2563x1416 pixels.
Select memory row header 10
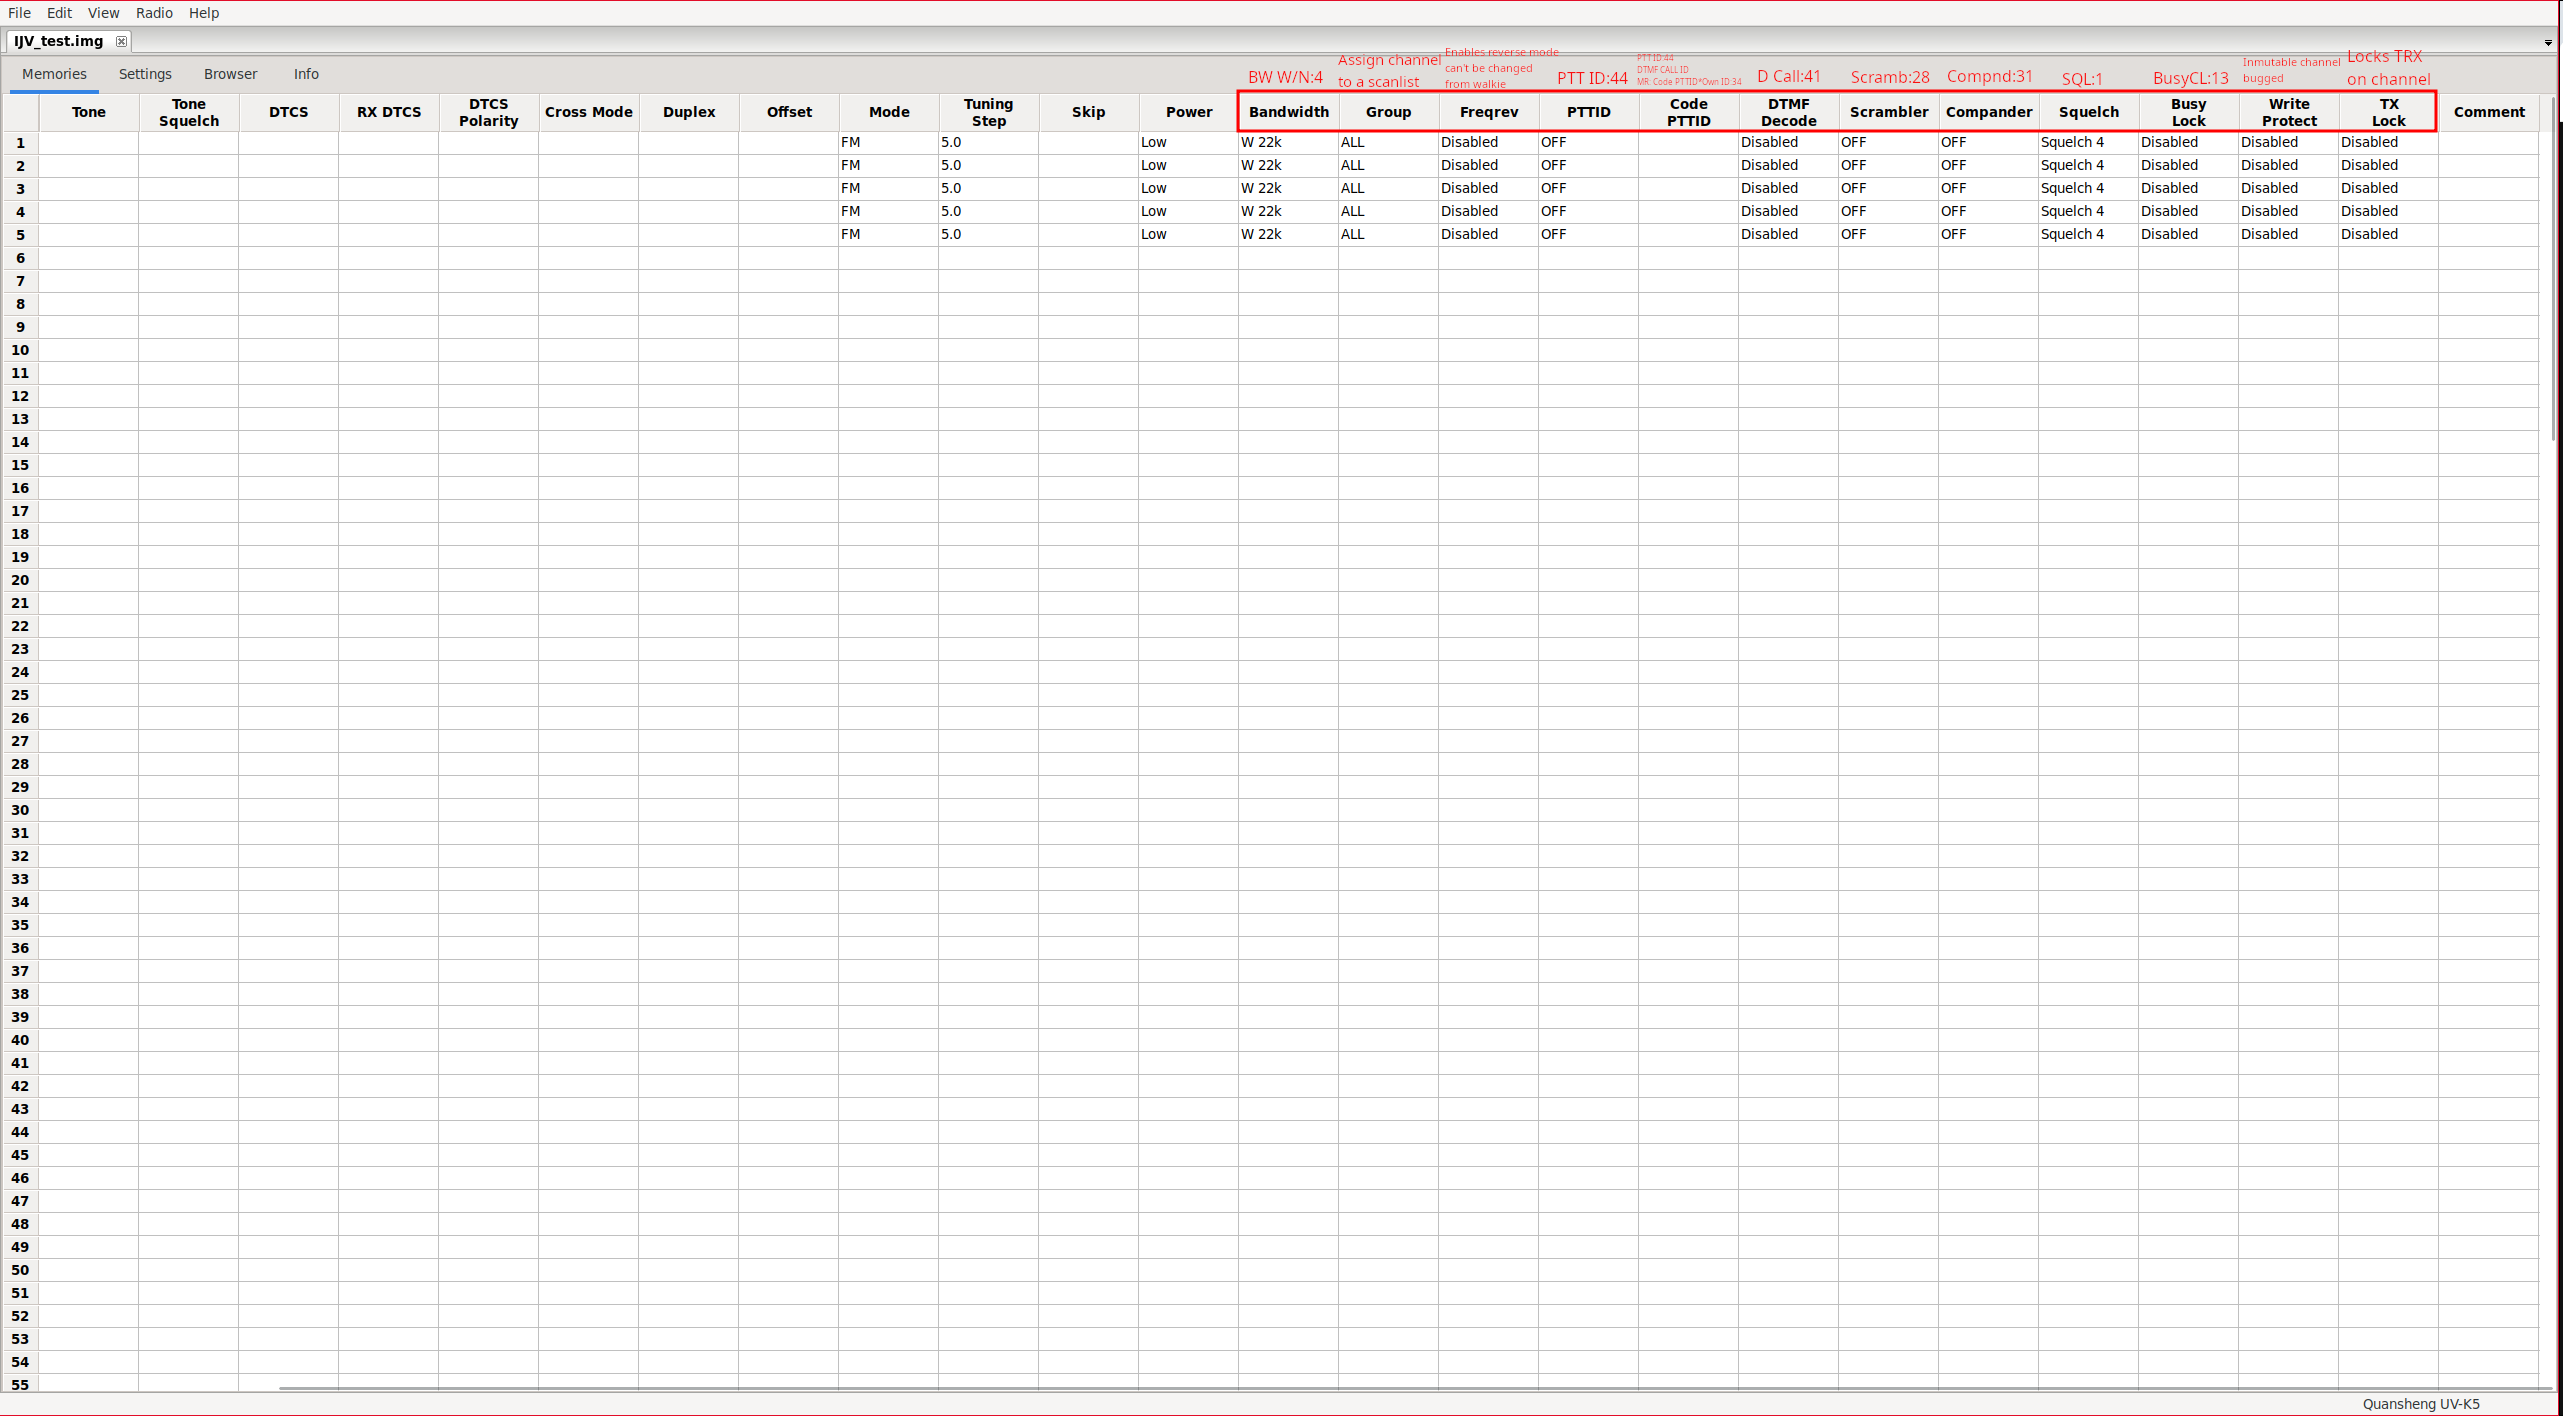20,350
